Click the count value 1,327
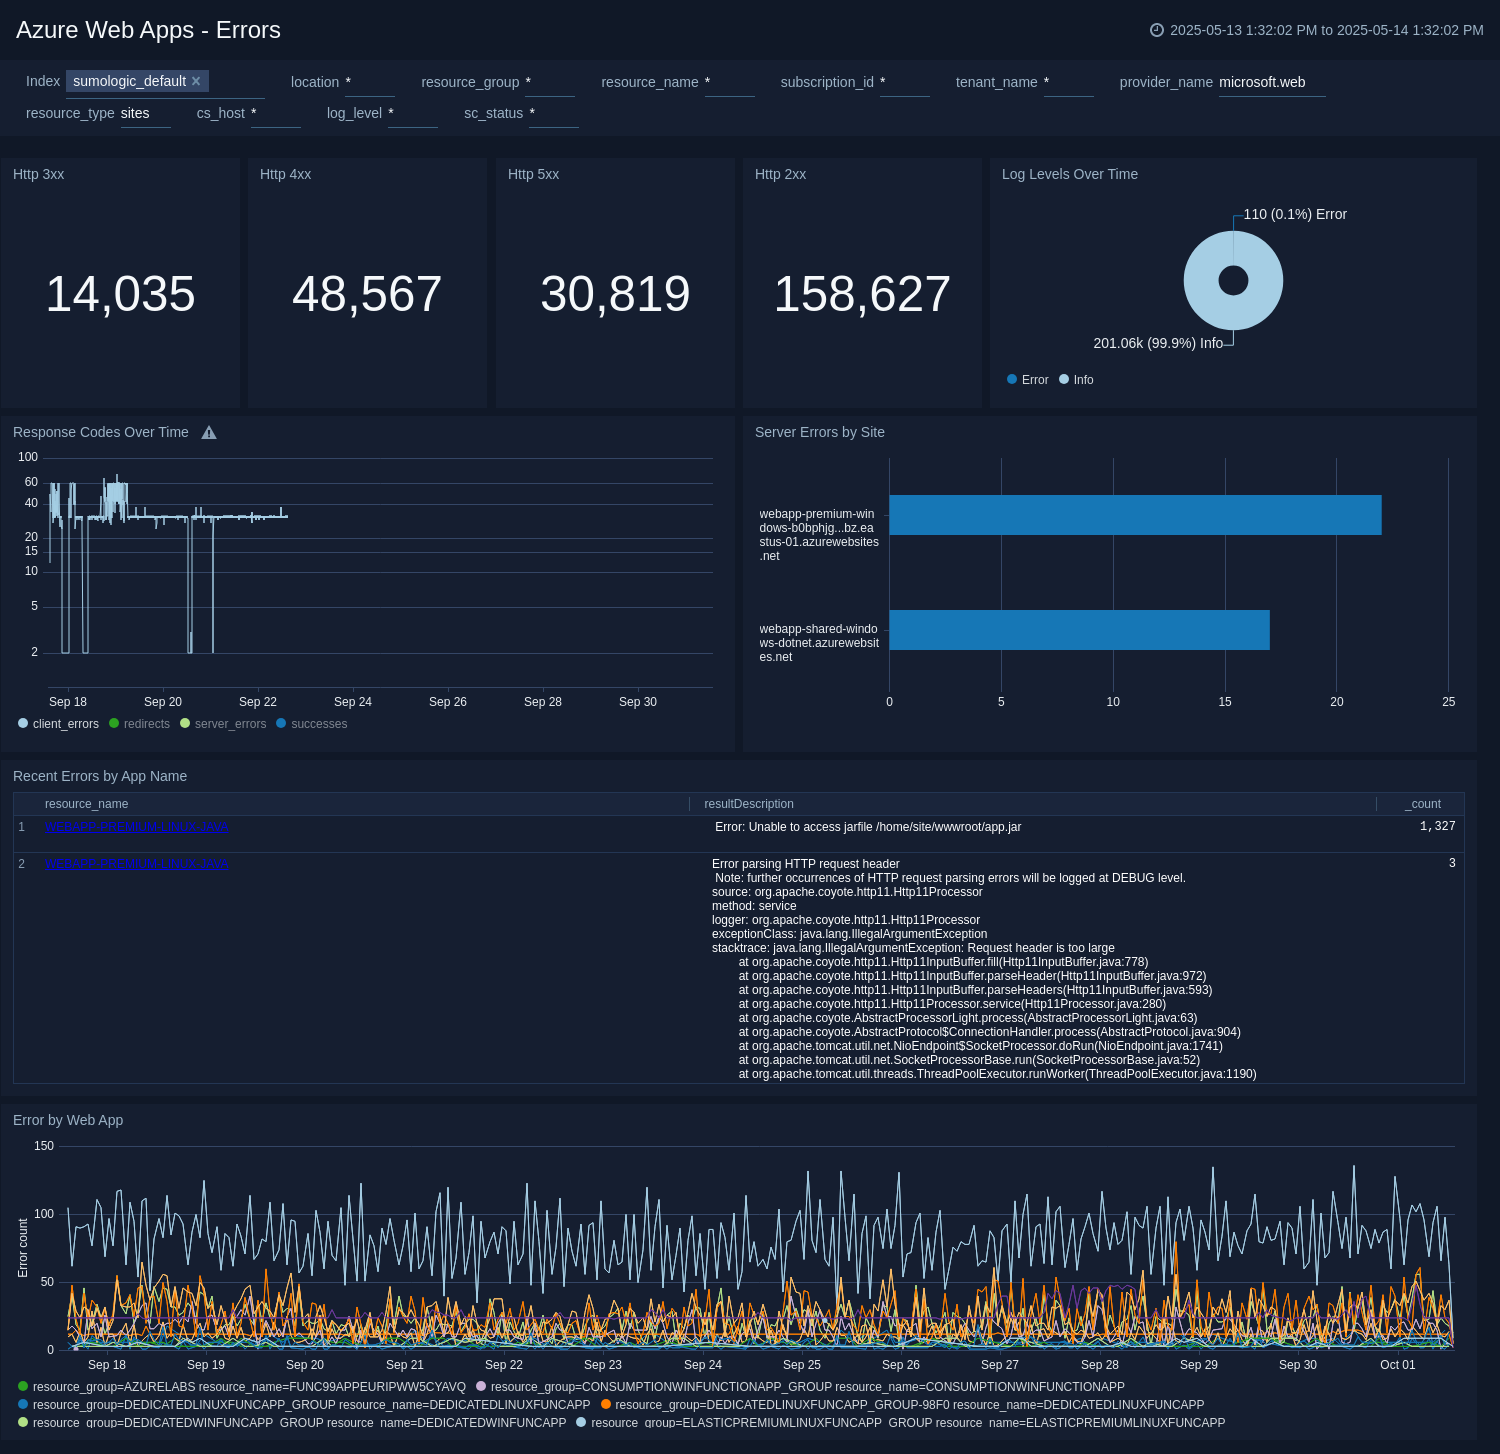Image resolution: width=1500 pixels, height=1454 pixels. pos(1438,826)
